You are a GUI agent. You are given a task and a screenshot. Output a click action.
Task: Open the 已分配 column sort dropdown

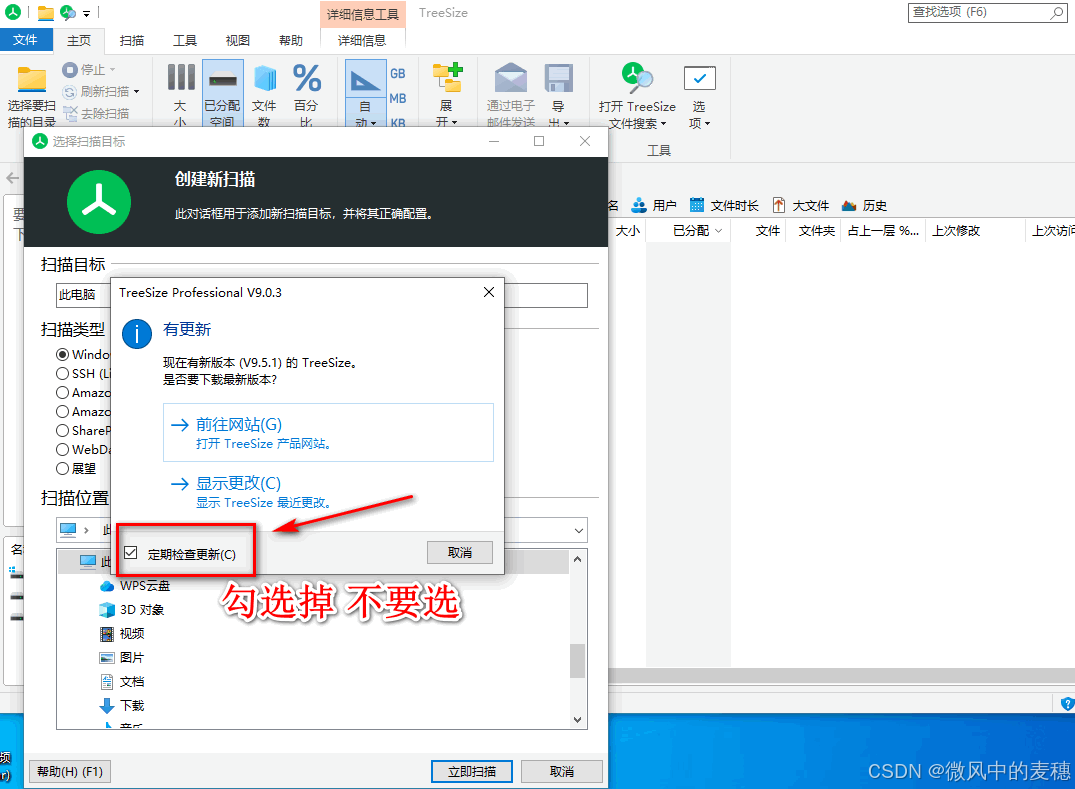(x=718, y=231)
